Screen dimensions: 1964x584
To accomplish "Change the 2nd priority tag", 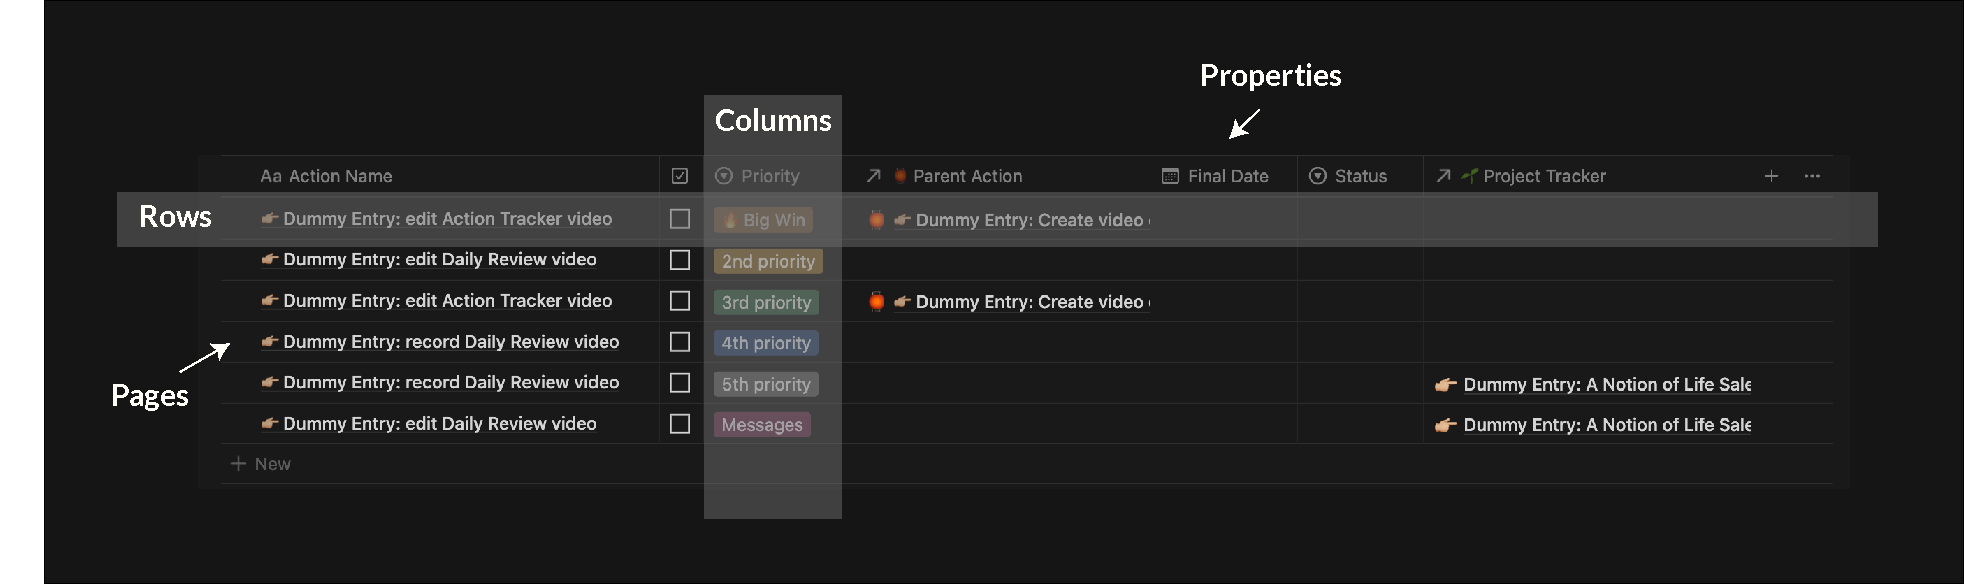I will click(x=768, y=261).
